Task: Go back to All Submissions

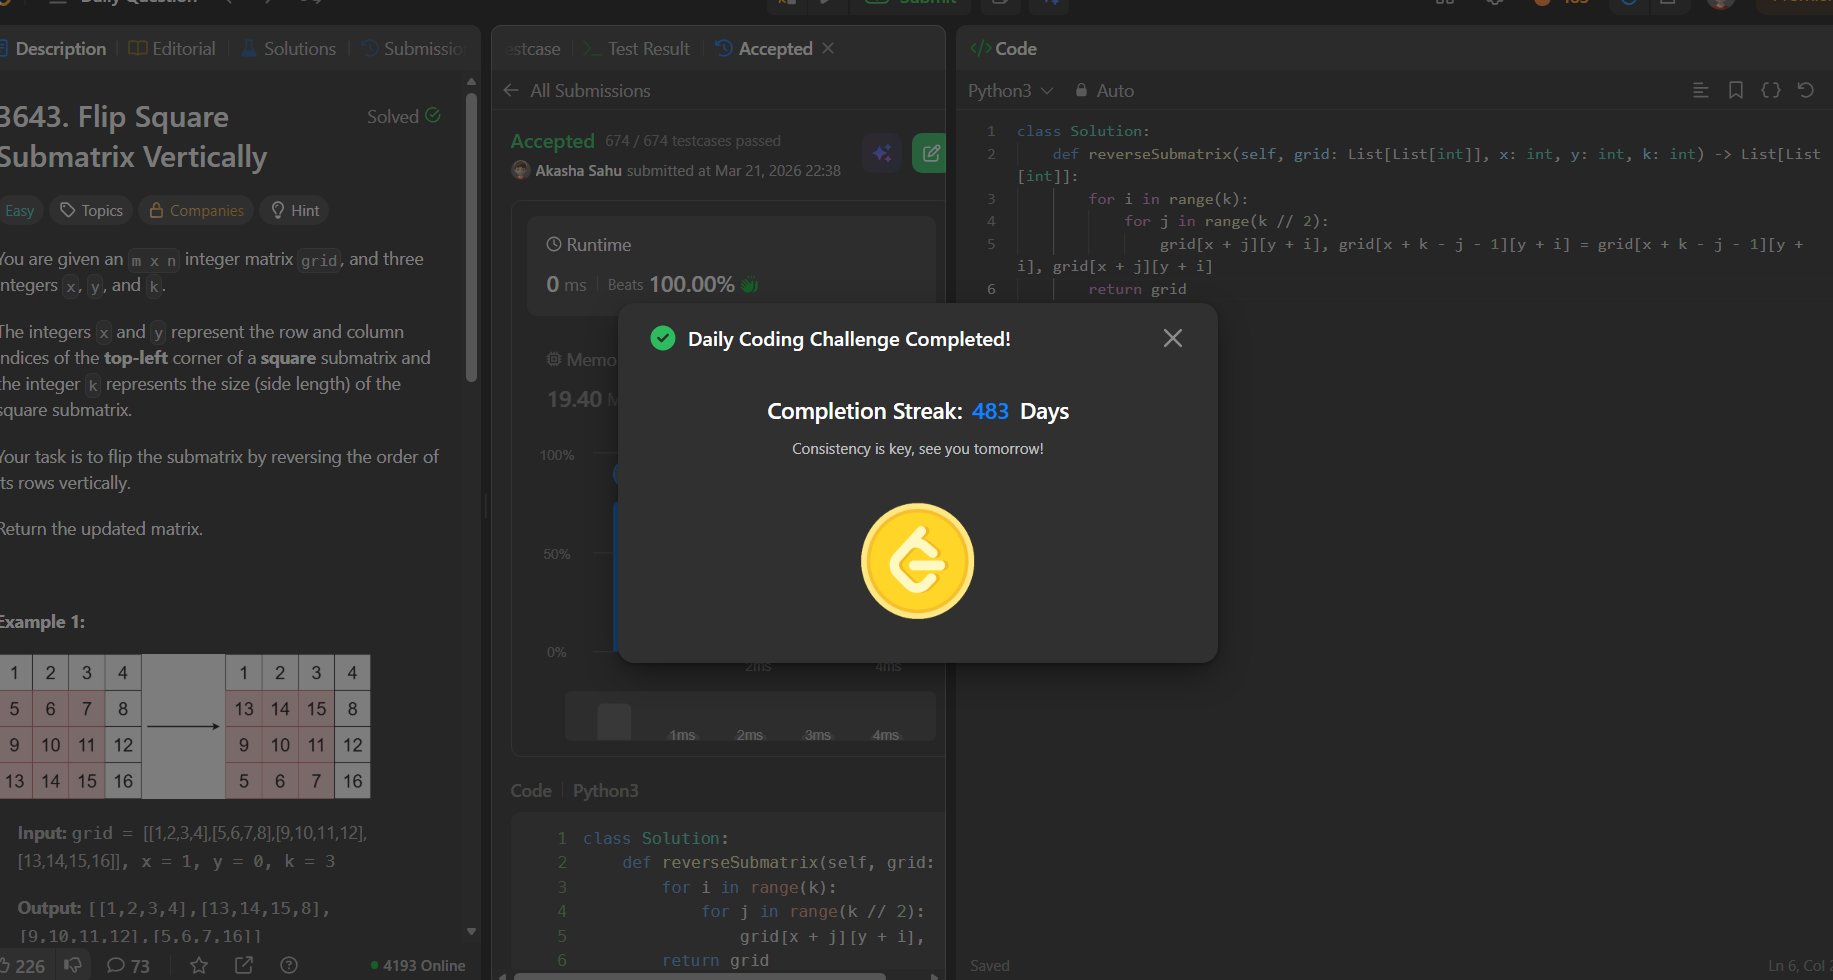Action: [577, 91]
